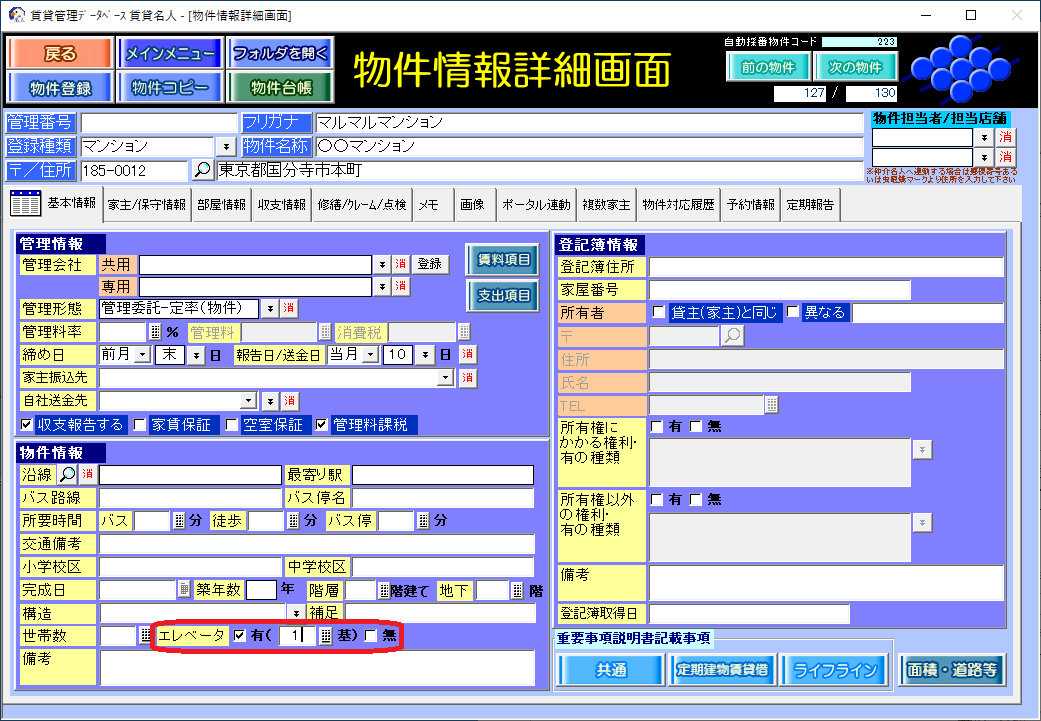This screenshot has height=721, width=1041.
Task: Click the magnifier icon next to the 〒/住所 postal code
Action: pos(202,170)
